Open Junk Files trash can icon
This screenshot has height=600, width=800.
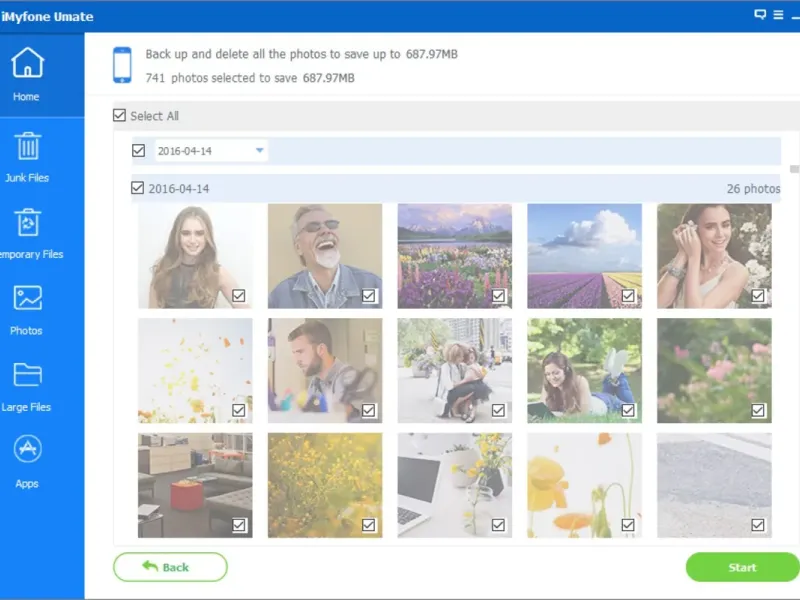28,146
